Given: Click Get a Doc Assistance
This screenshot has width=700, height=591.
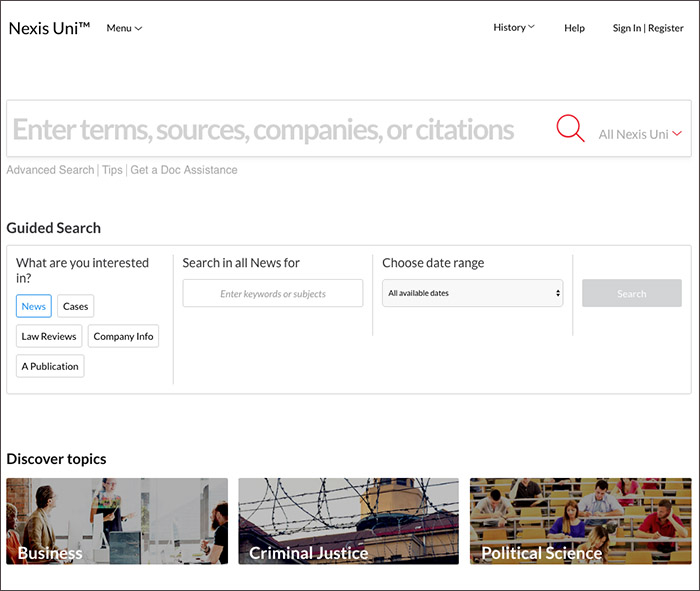Looking at the screenshot, I should tap(184, 170).
